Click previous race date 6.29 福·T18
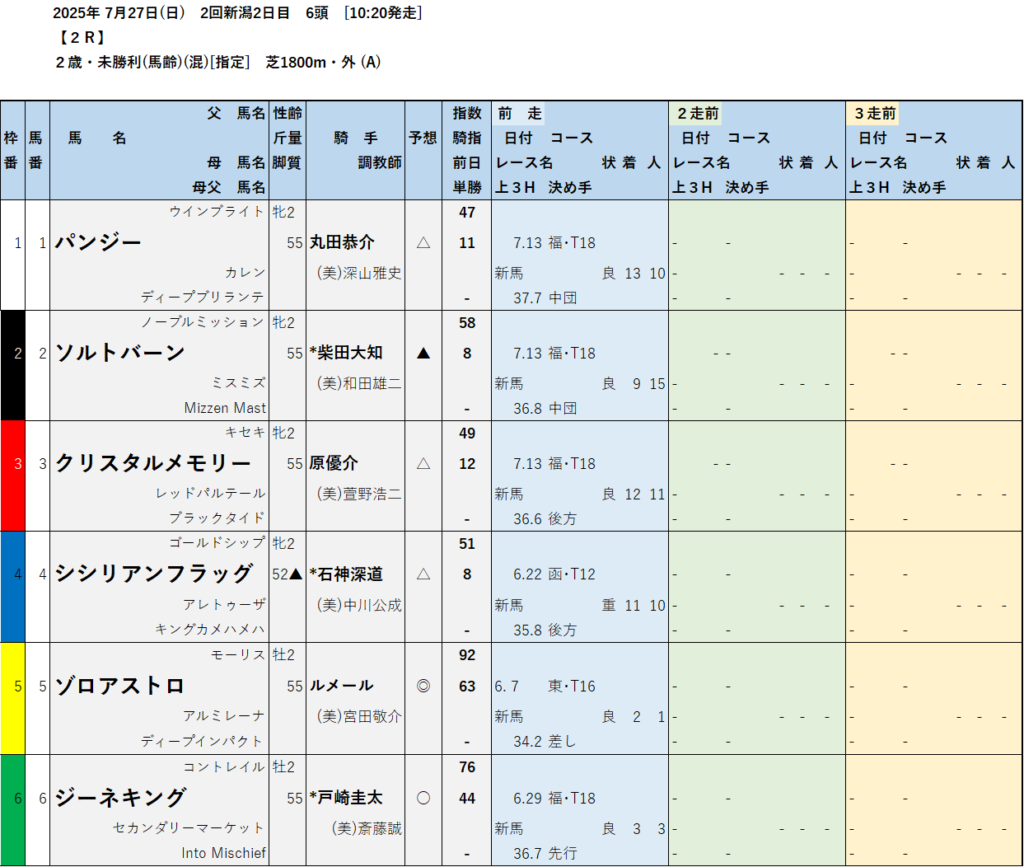This screenshot has width=1024, height=867. [x=554, y=798]
